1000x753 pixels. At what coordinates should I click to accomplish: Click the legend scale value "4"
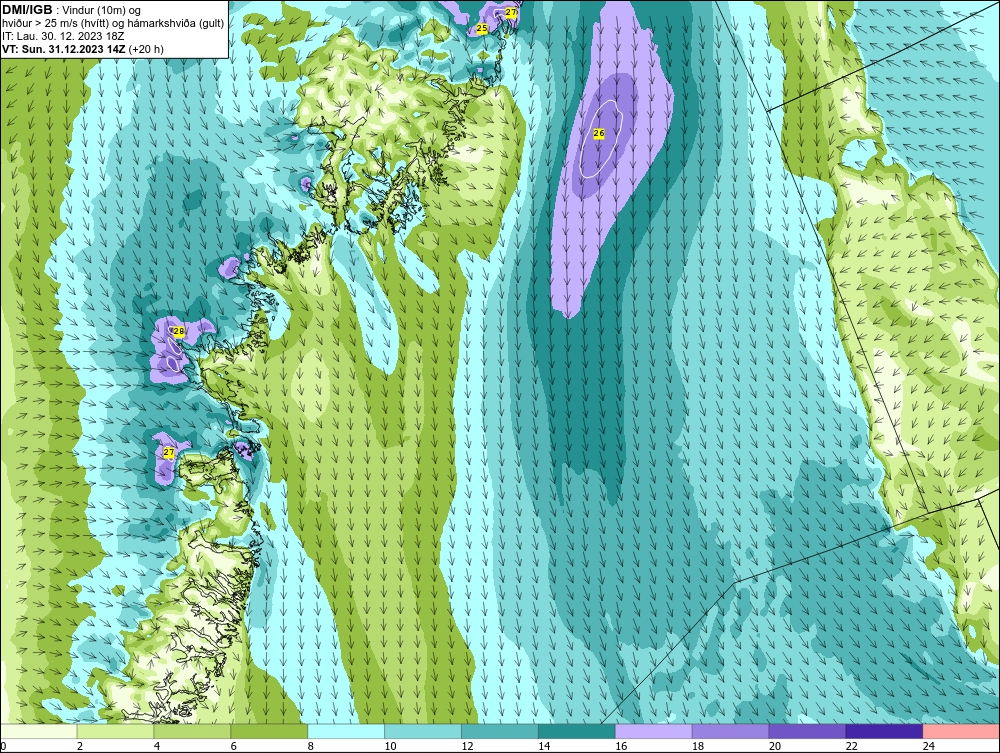pos(157,746)
